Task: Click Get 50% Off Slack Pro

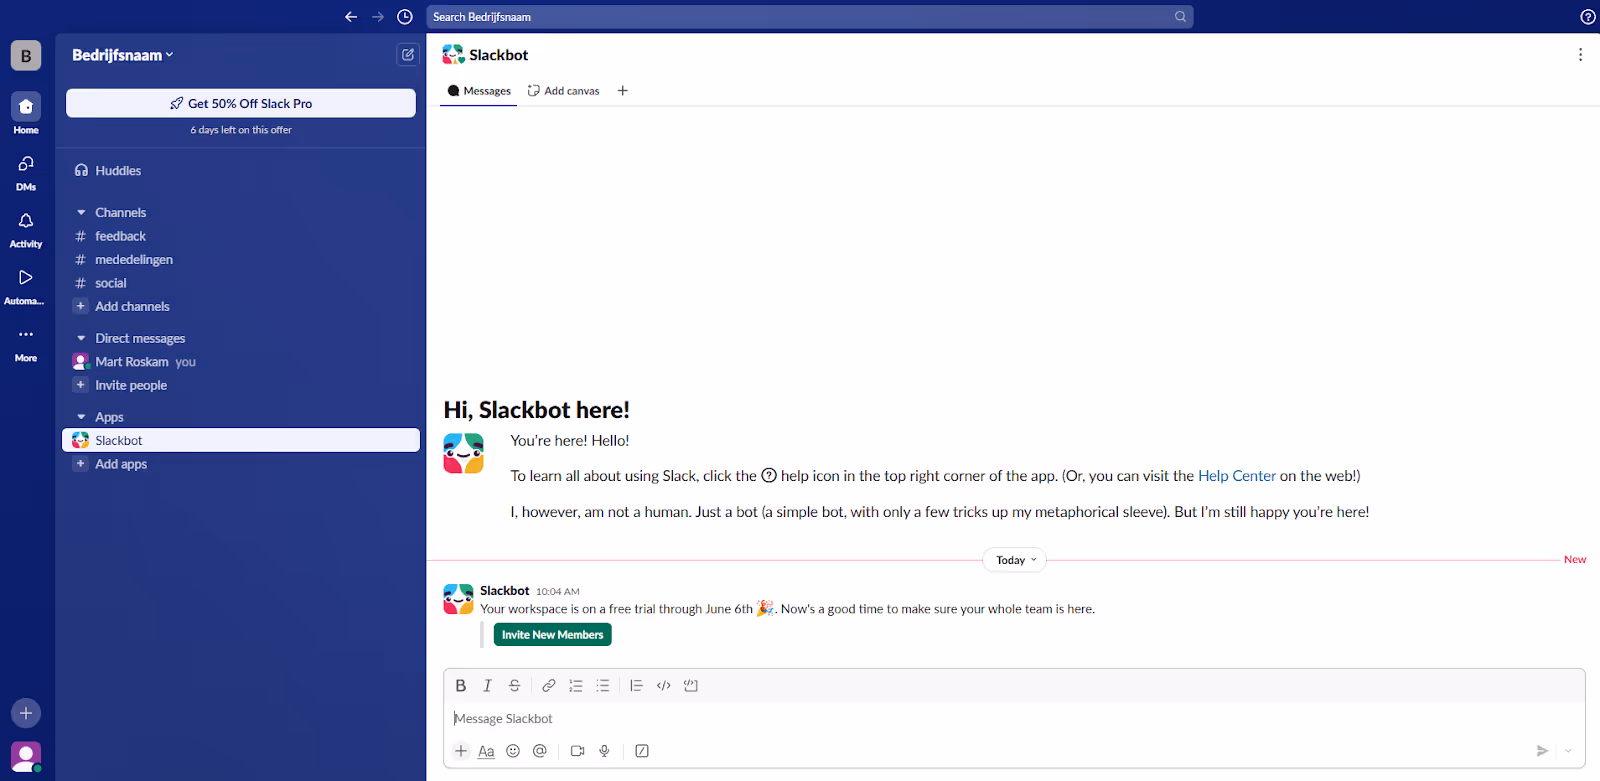Action: coord(241,103)
